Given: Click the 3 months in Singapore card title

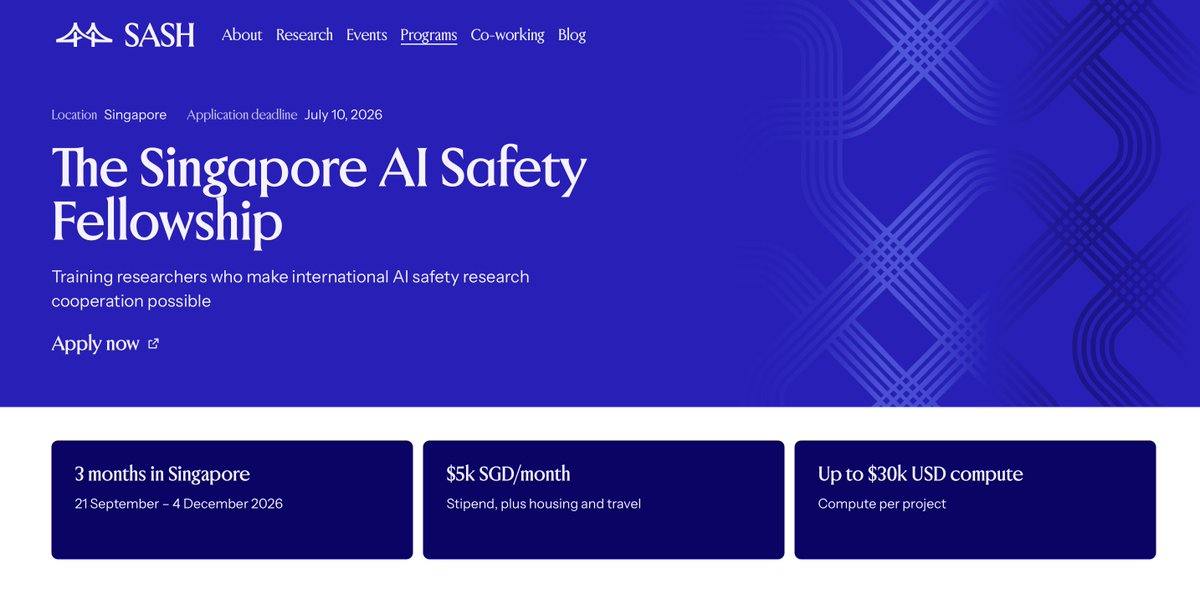Looking at the screenshot, I should pyautogui.click(x=162, y=474).
